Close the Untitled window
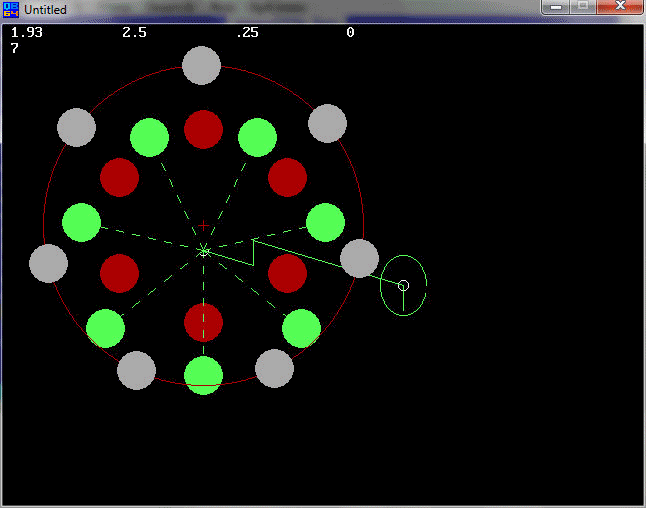This screenshot has width=646, height=508. coord(619,8)
